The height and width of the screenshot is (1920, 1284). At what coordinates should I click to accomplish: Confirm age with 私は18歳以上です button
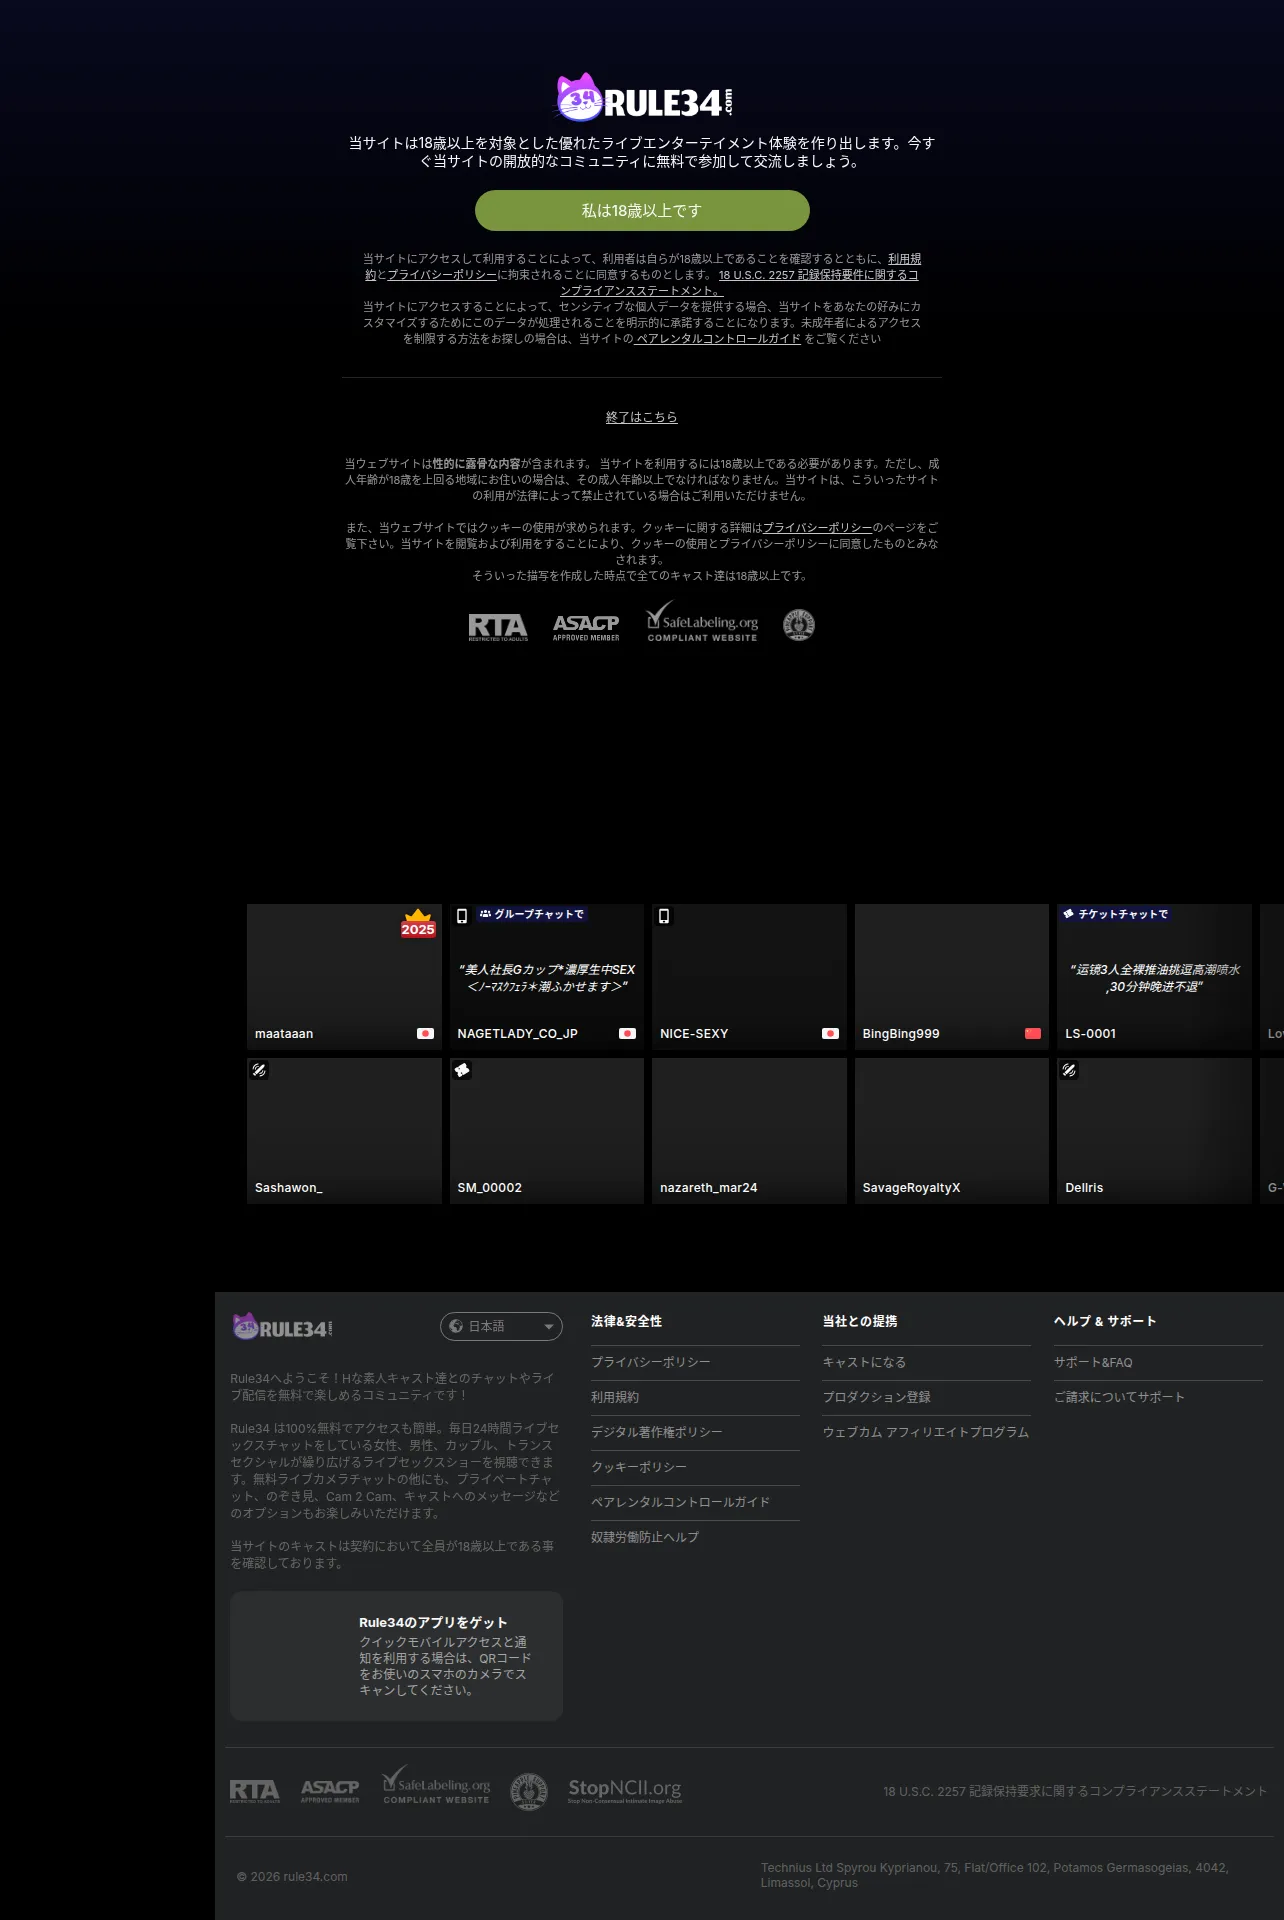click(x=642, y=211)
